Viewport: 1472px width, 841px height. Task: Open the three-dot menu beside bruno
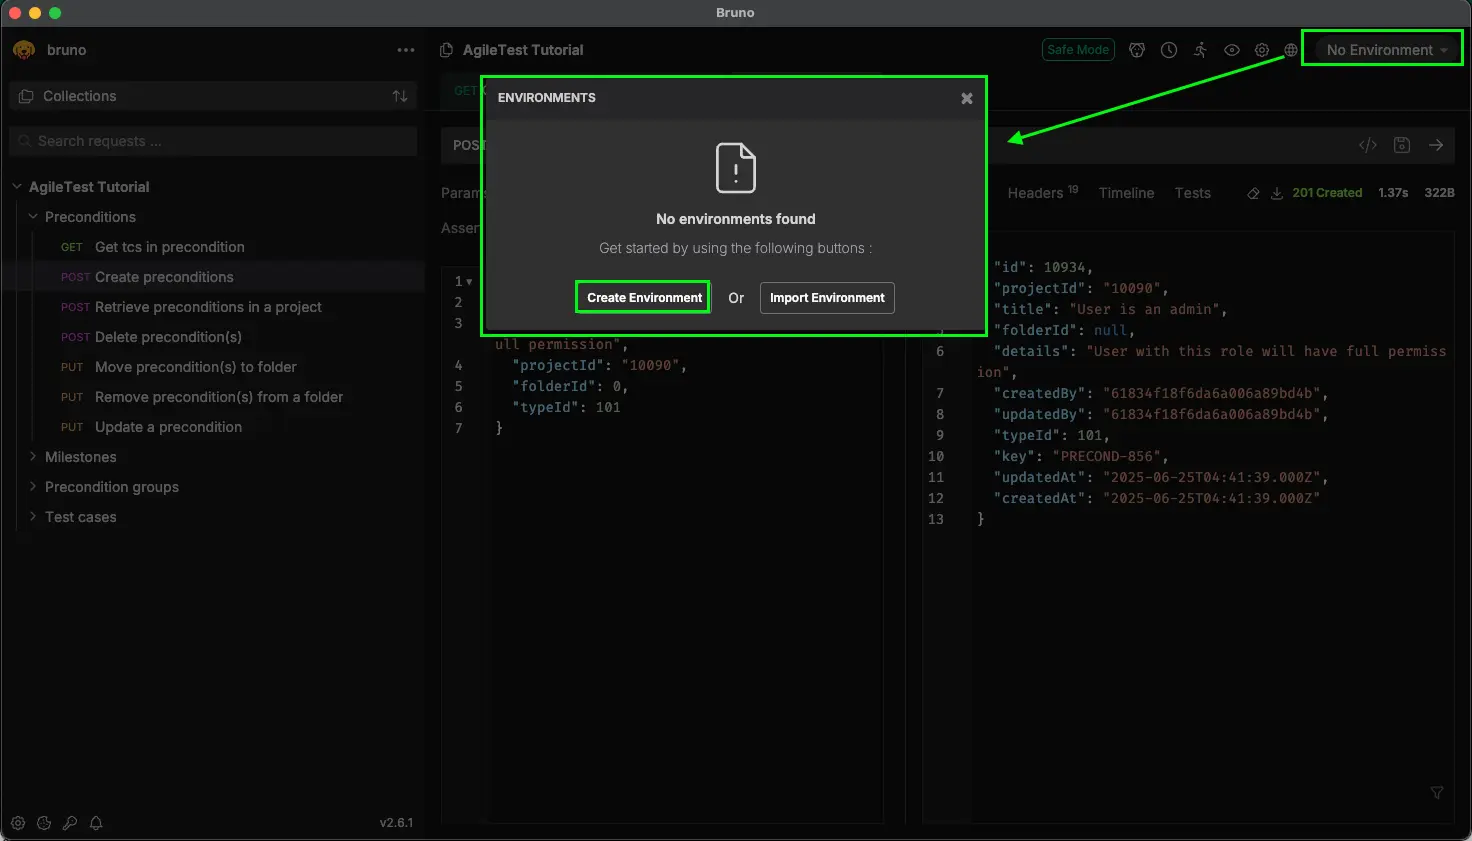(405, 50)
